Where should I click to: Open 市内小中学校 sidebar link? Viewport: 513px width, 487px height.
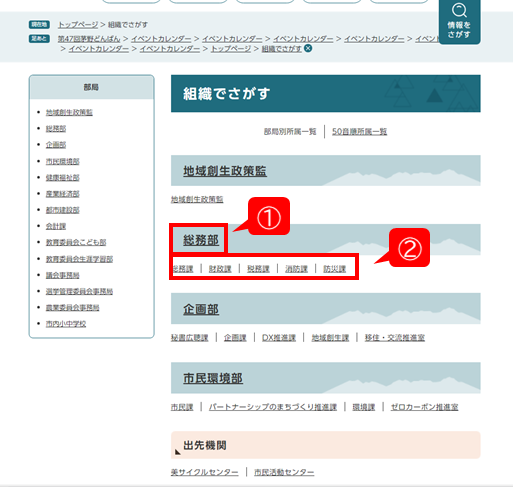point(66,324)
